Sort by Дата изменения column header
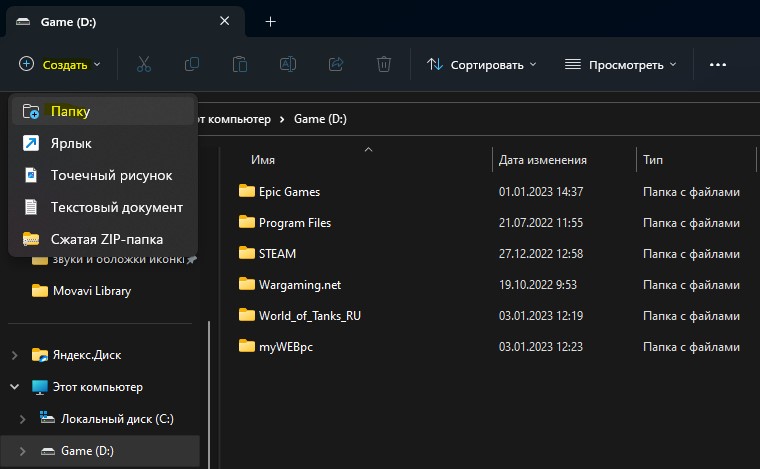Viewport: 760px width, 469px height. (542, 160)
